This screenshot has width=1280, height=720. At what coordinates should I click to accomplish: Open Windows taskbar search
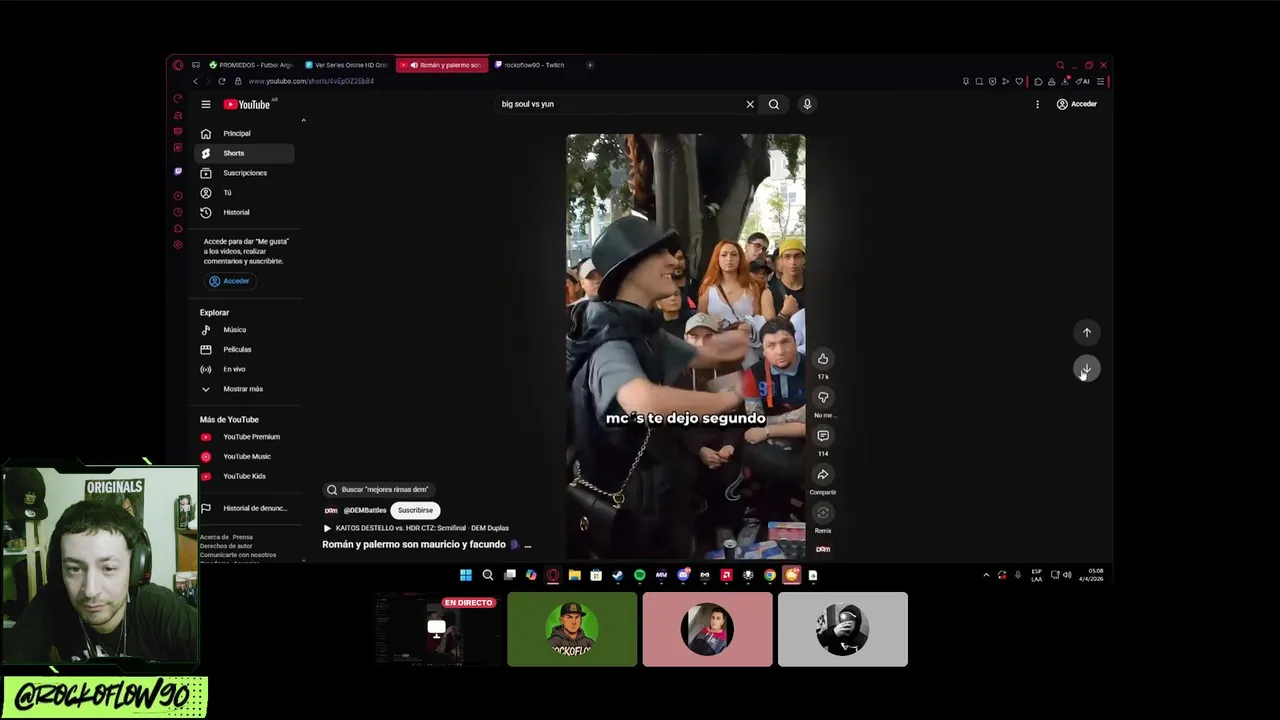[488, 575]
